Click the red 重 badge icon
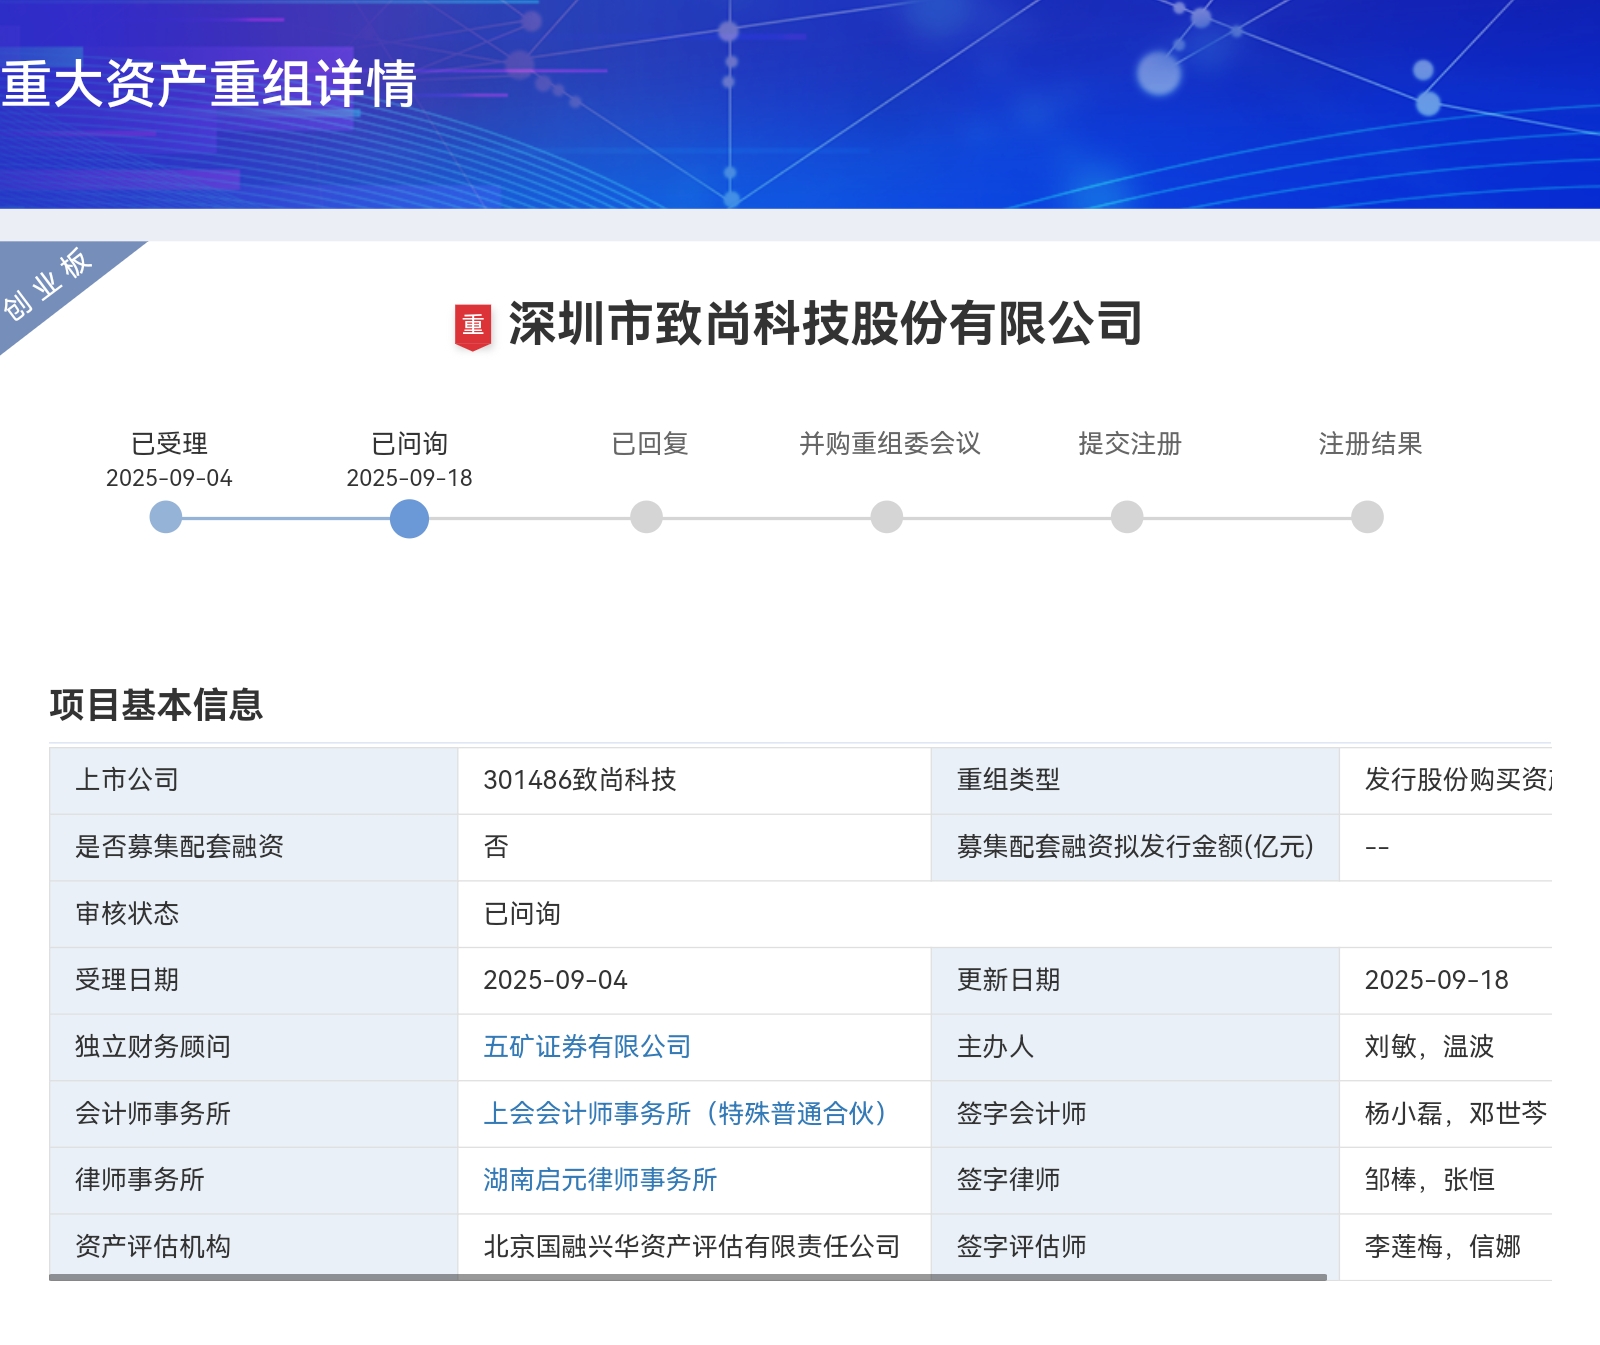Screen dimensions: 1600x1345 [473, 326]
